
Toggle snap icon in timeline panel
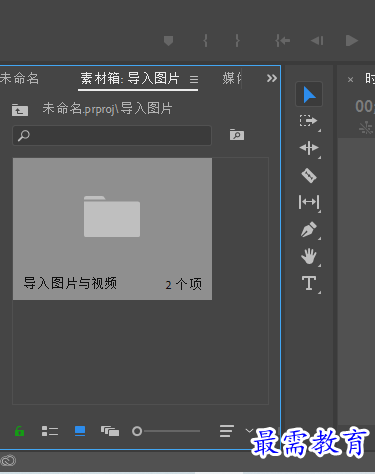(366, 127)
